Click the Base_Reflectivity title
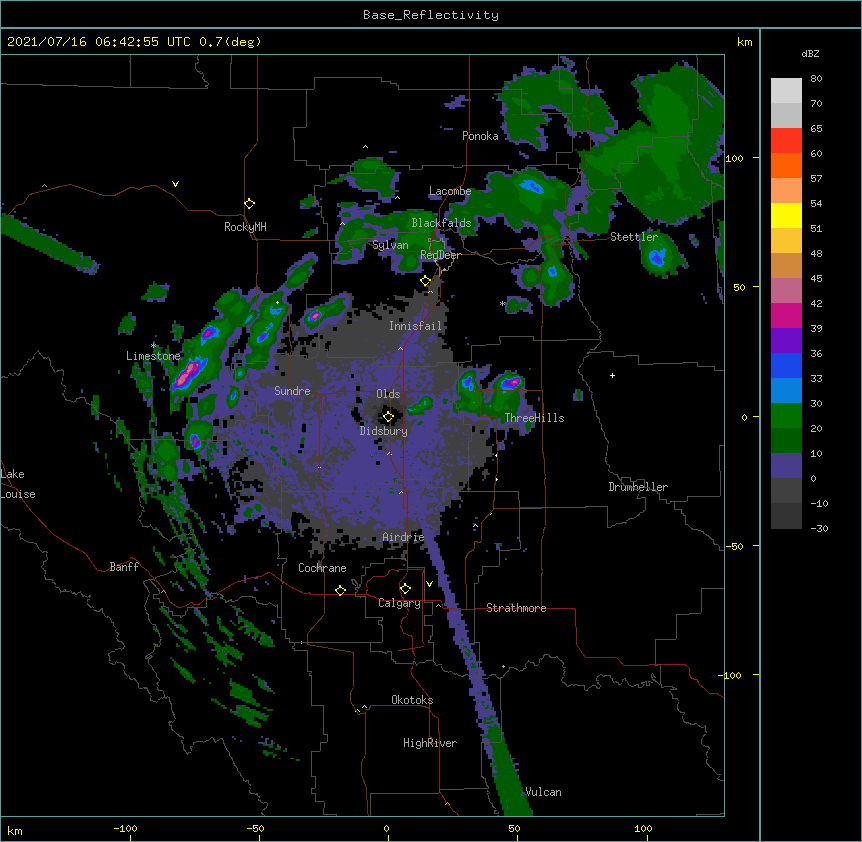The width and height of the screenshot is (862, 842). pyautogui.click(x=431, y=15)
